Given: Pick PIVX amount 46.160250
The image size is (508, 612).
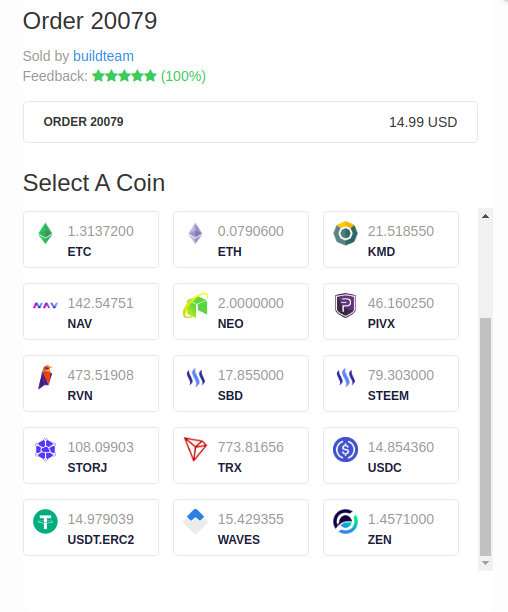Looking at the screenshot, I should tap(401, 303).
